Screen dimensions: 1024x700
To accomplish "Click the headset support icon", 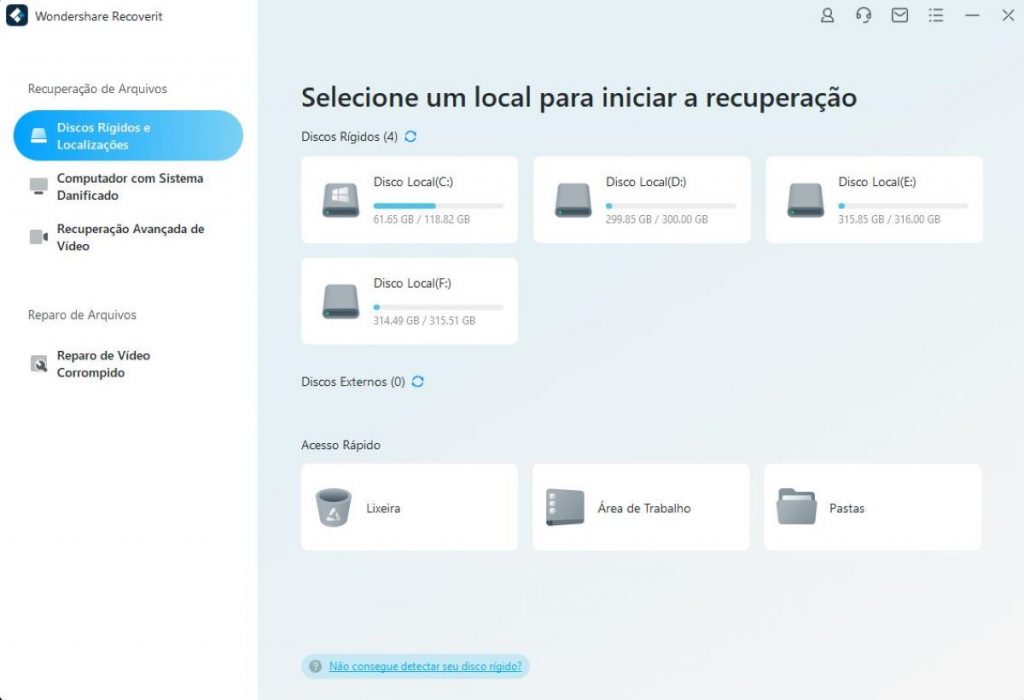I will (863, 15).
